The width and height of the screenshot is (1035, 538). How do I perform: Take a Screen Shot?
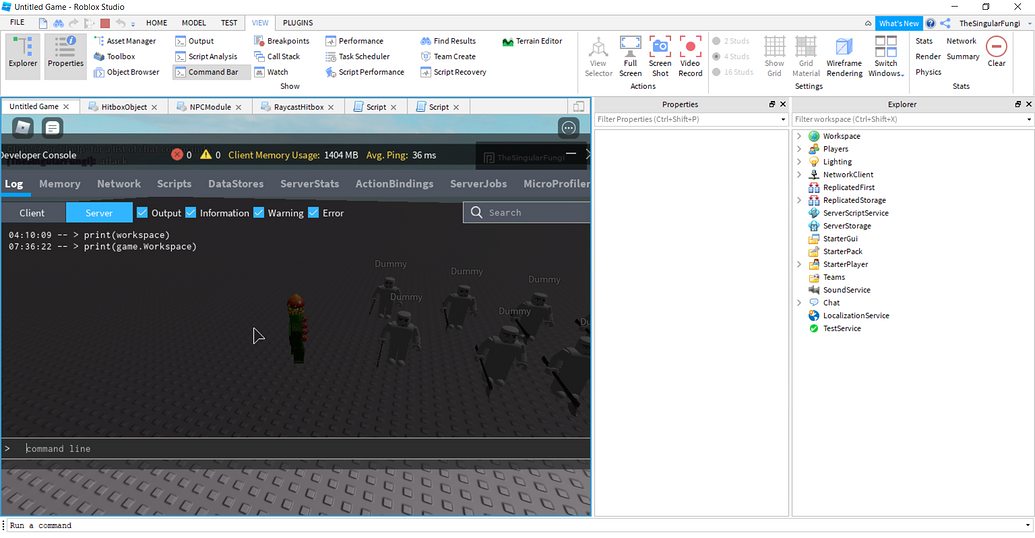point(660,57)
